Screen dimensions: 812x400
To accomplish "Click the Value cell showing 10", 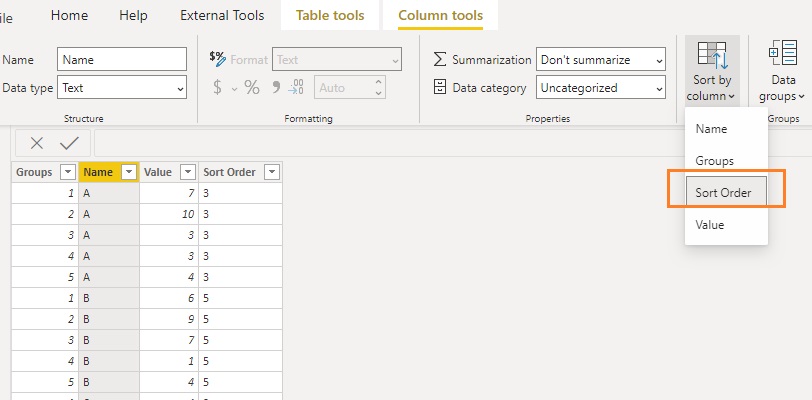I will 169,214.
